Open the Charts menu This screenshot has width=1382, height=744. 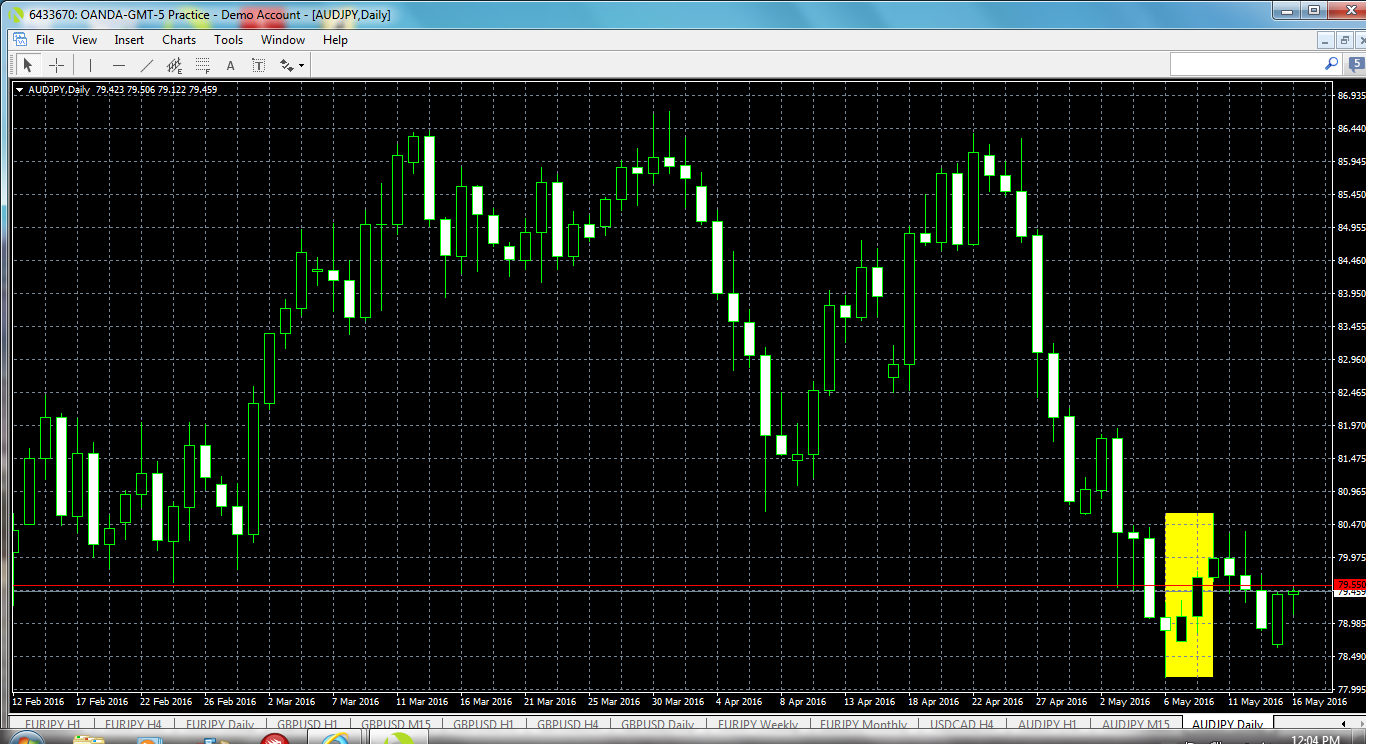[179, 40]
